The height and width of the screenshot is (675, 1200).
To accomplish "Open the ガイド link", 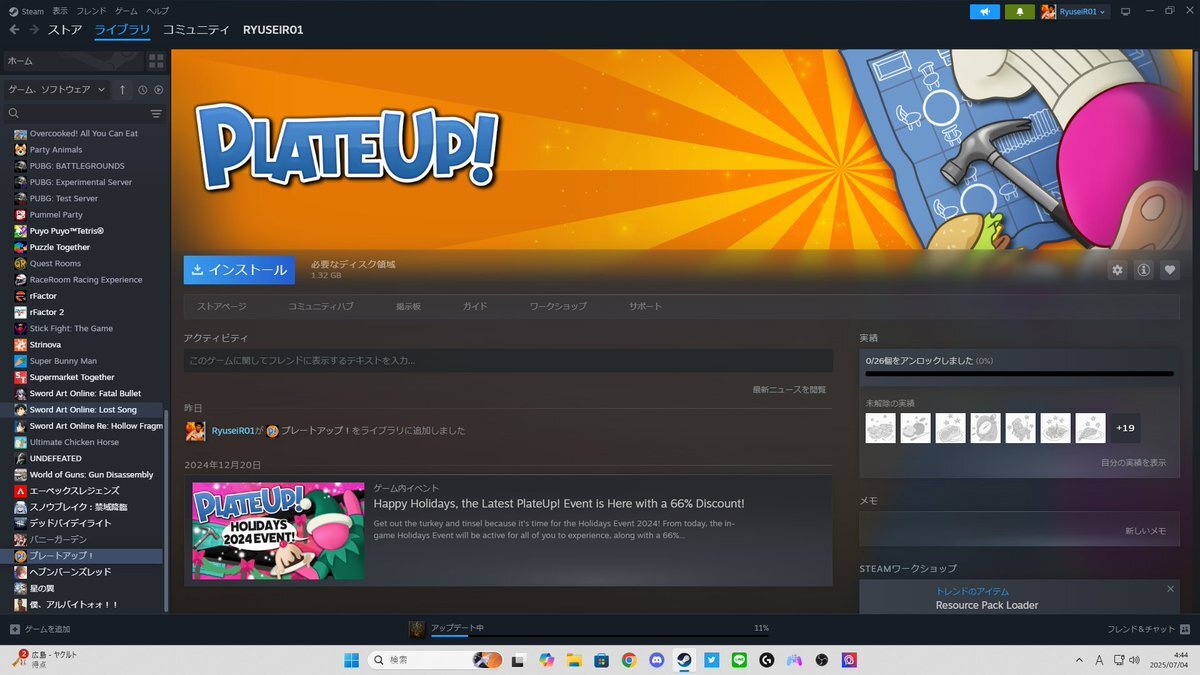I will [x=475, y=306].
